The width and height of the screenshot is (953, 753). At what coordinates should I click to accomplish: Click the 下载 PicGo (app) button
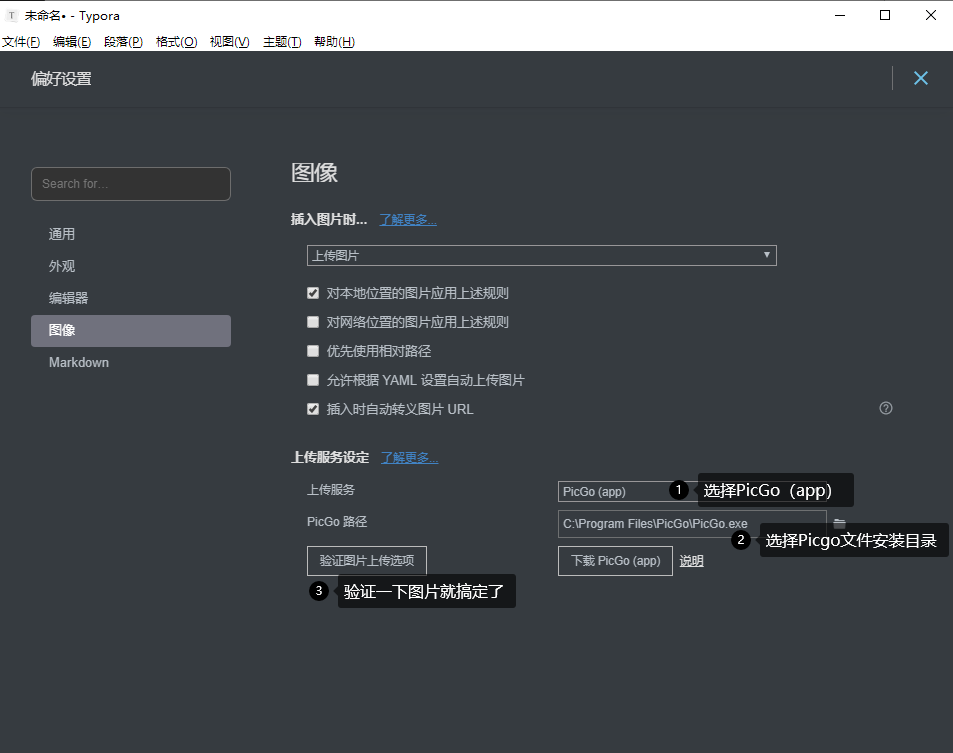(x=615, y=560)
